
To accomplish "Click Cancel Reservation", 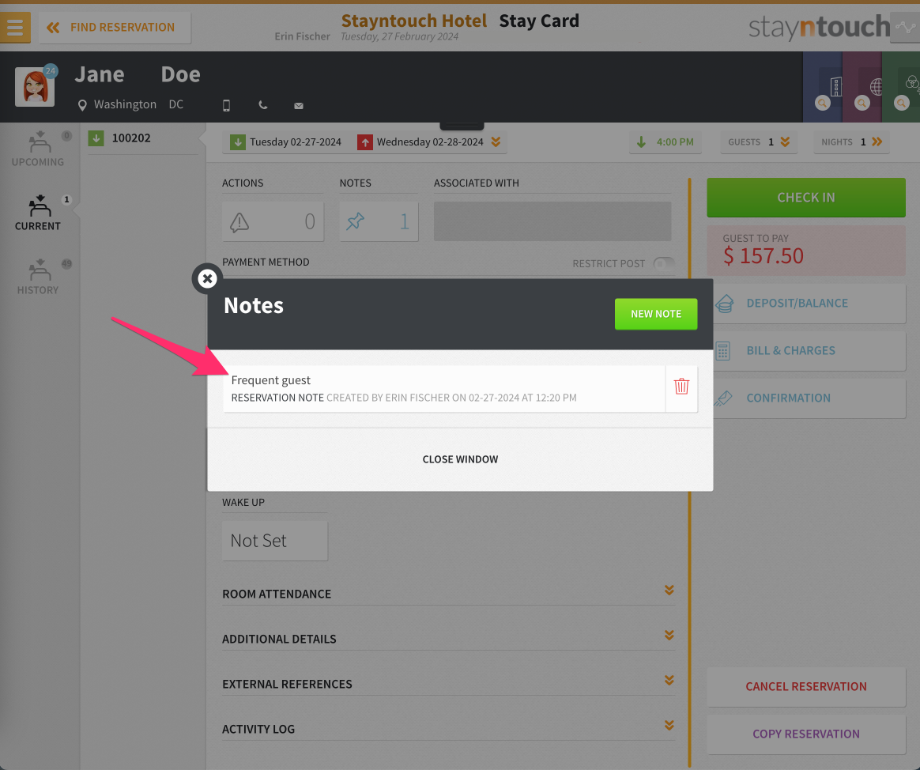I will [x=806, y=687].
